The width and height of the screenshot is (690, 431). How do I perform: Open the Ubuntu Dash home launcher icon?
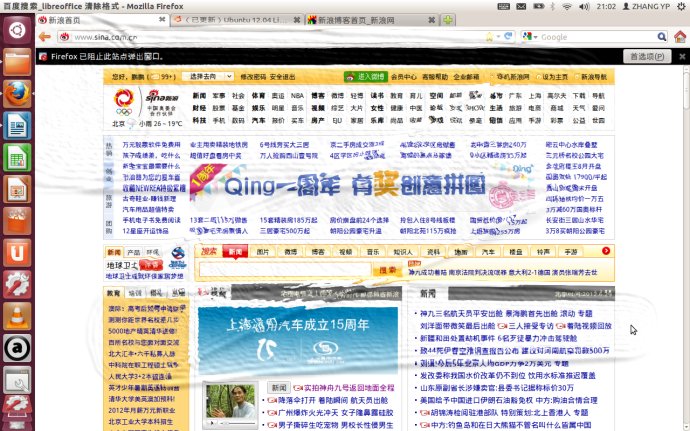pyautogui.click(x=17, y=30)
